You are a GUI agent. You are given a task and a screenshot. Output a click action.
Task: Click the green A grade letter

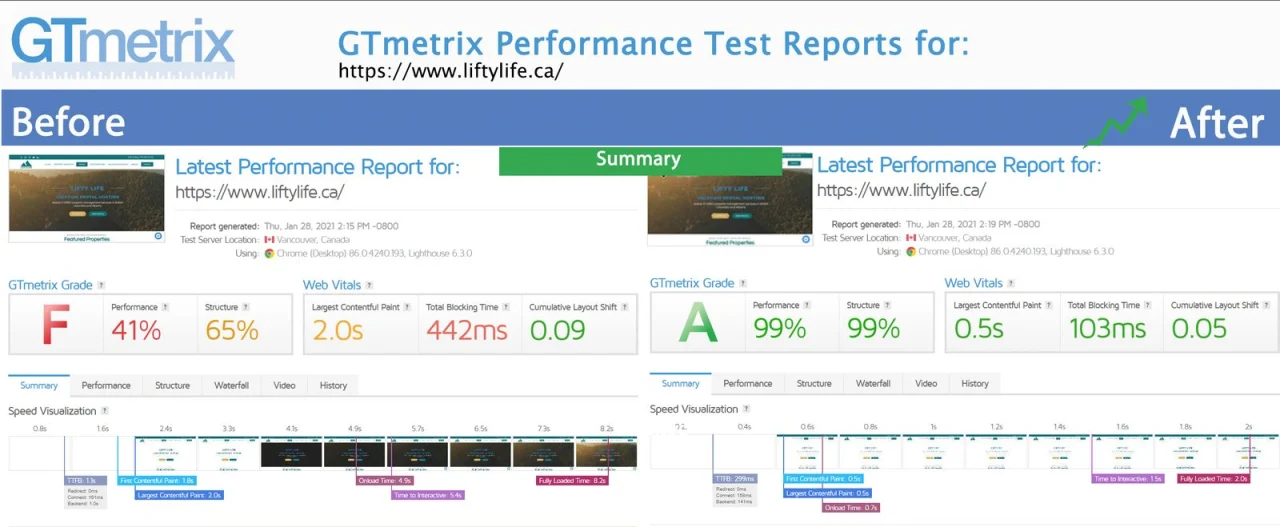(699, 323)
